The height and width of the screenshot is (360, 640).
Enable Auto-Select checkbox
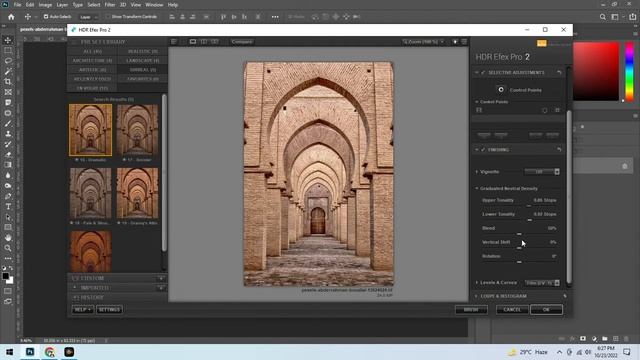46,17
